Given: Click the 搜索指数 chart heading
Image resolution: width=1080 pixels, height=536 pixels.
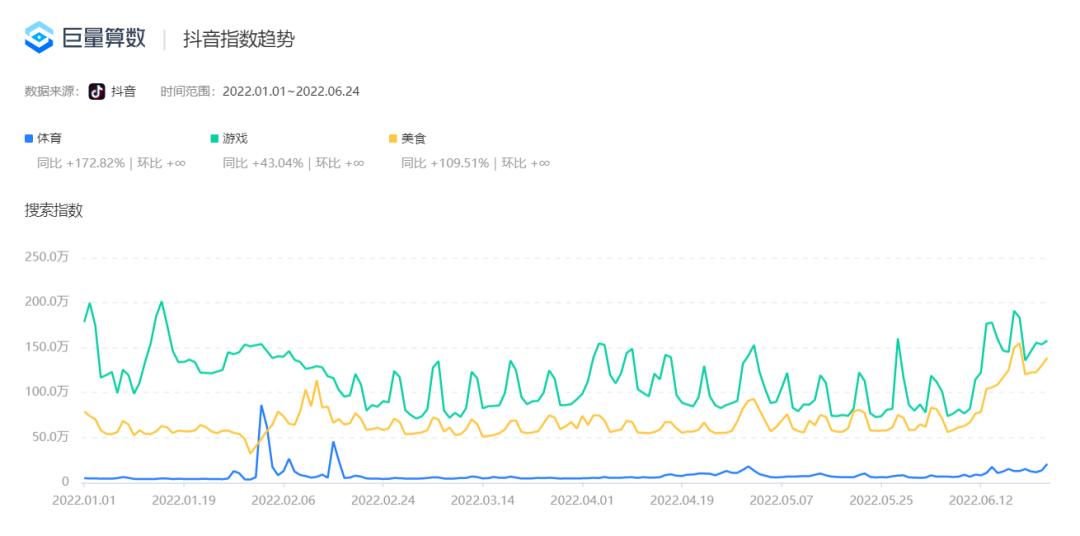Looking at the screenshot, I should (54, 211).
